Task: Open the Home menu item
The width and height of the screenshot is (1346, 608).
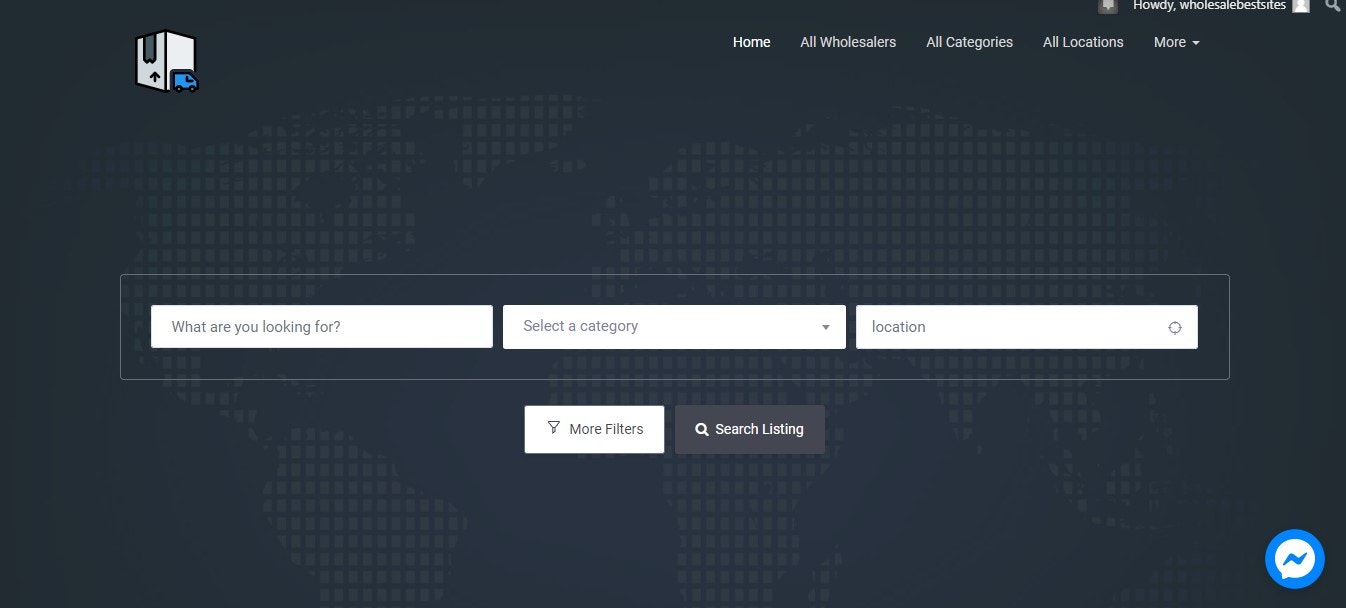Action: click(x=751, y=42)
